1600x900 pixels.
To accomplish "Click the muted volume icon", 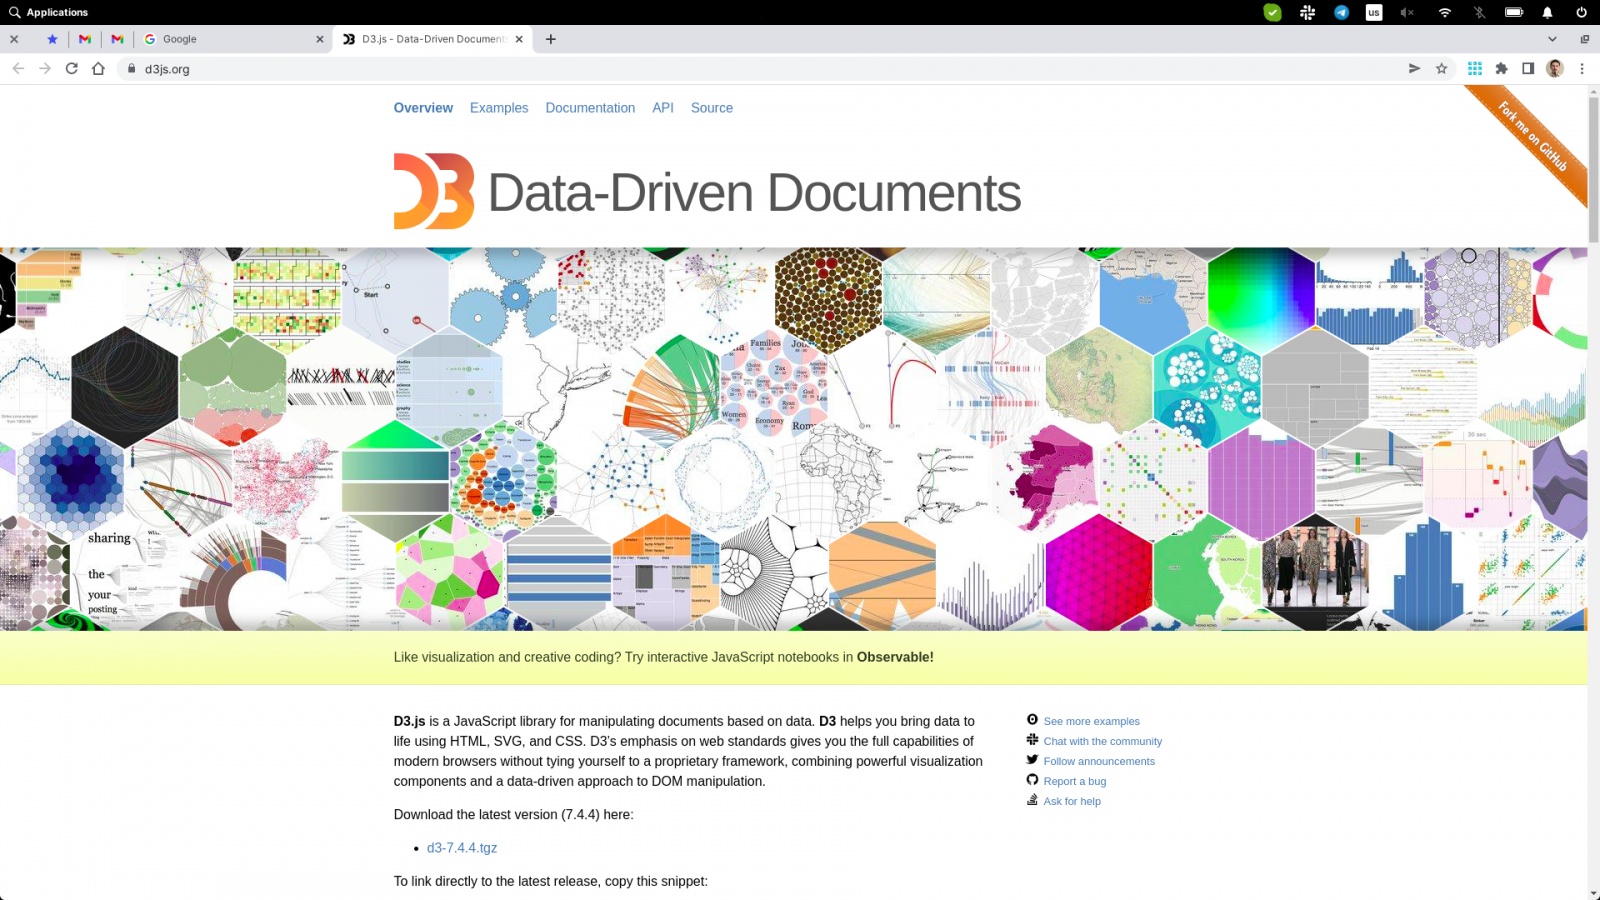I will point(1407,12).
